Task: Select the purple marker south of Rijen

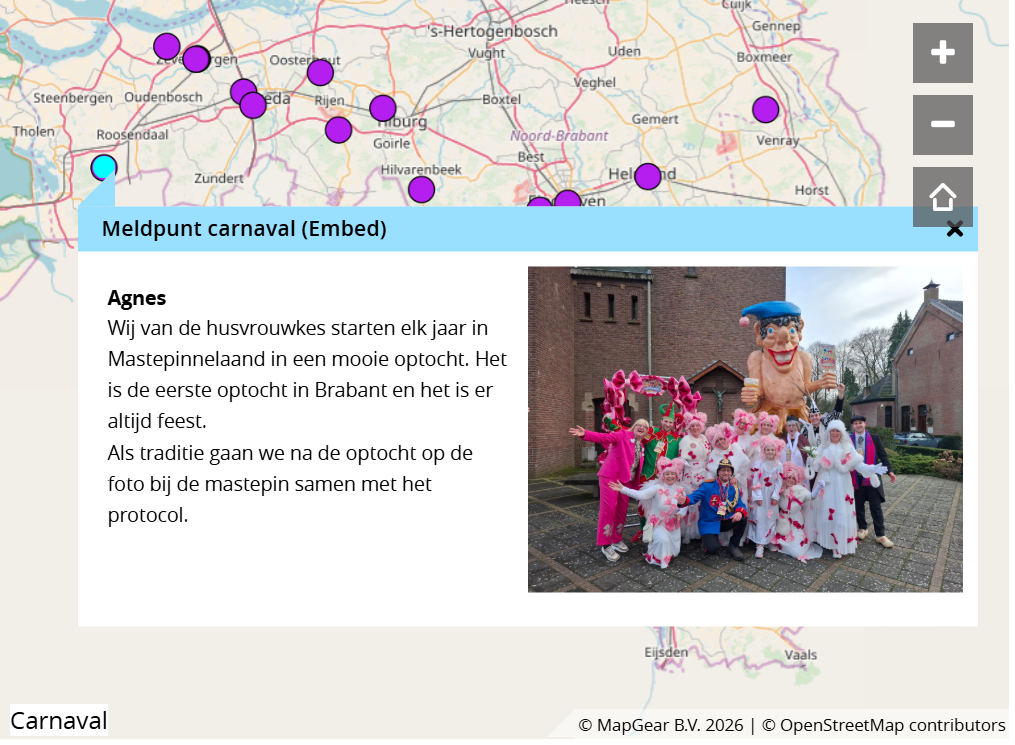Action: click(338, 130)
